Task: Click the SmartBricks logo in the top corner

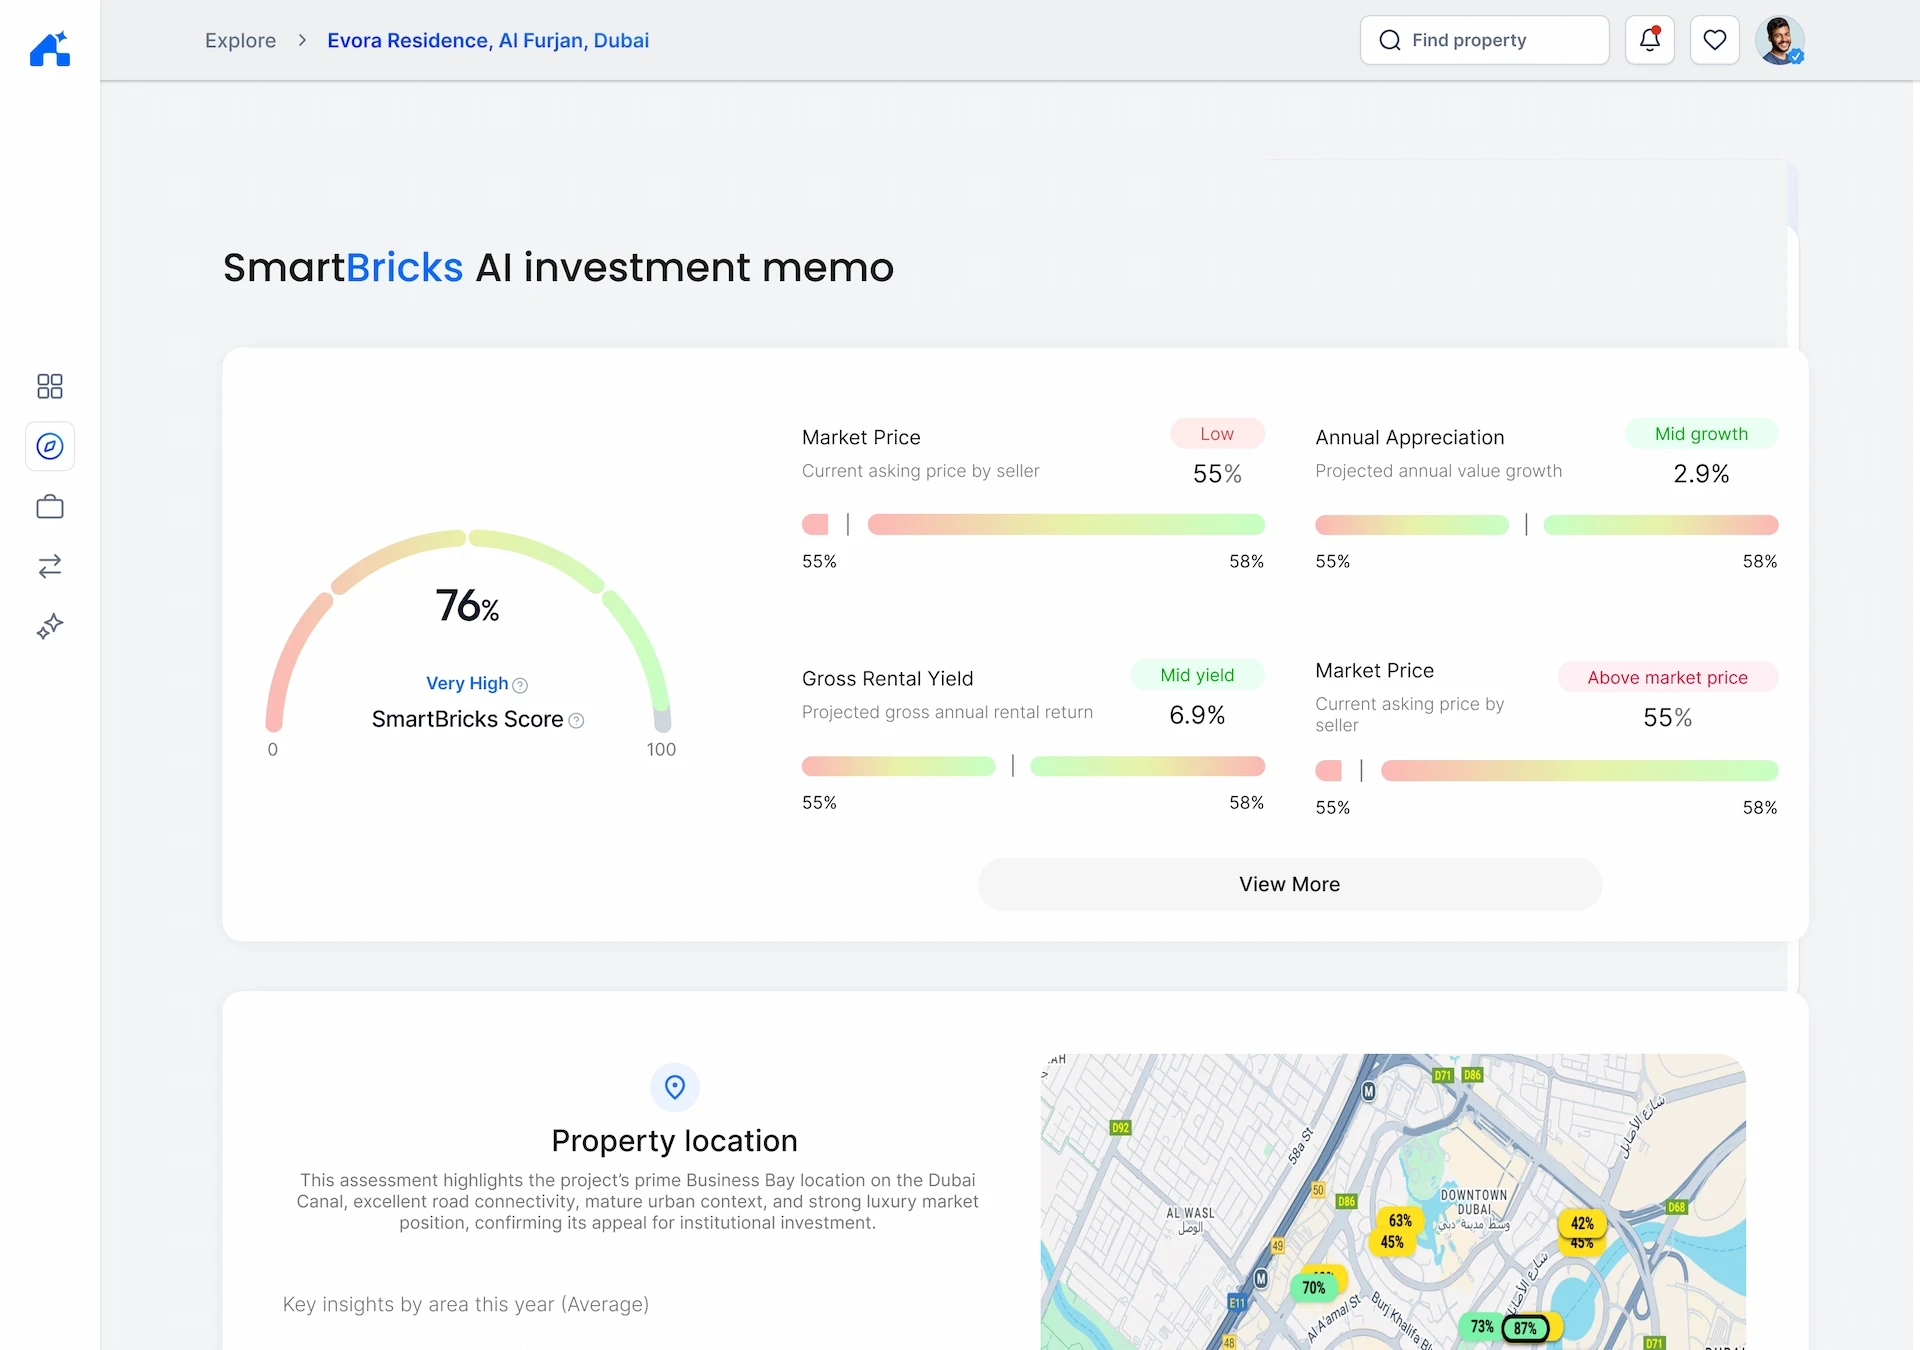Action: 50,49
